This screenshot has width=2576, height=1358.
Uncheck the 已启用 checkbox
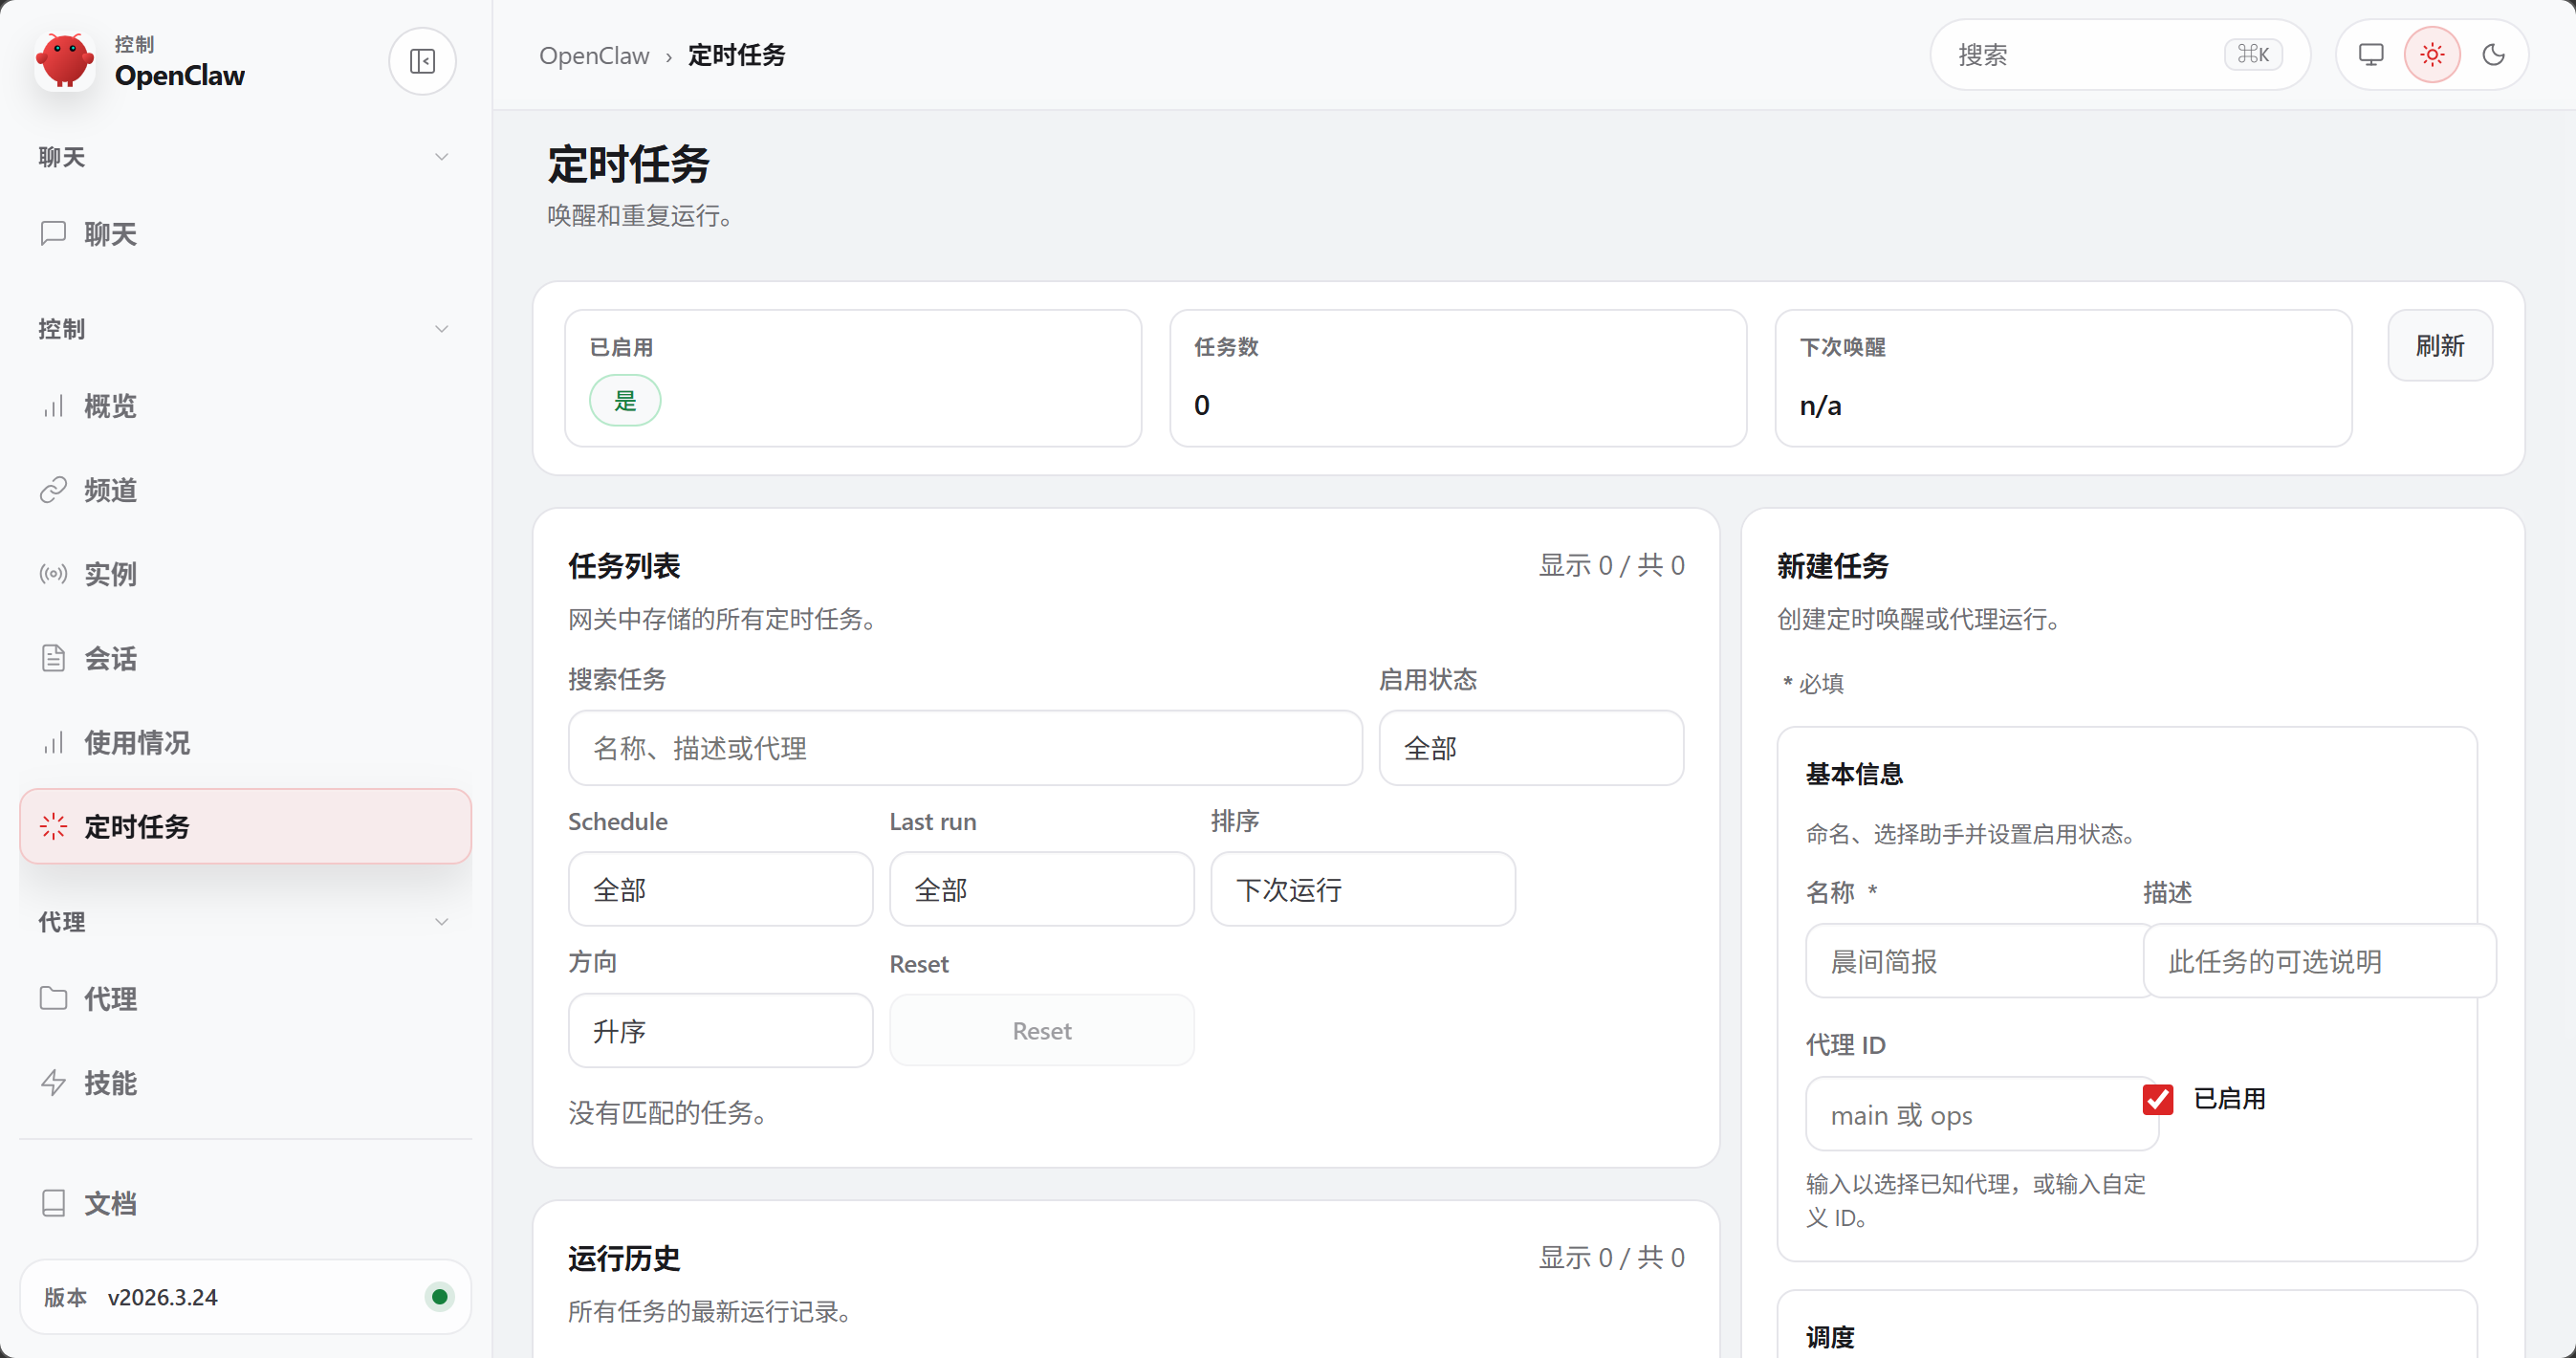coord(2158,1099)
